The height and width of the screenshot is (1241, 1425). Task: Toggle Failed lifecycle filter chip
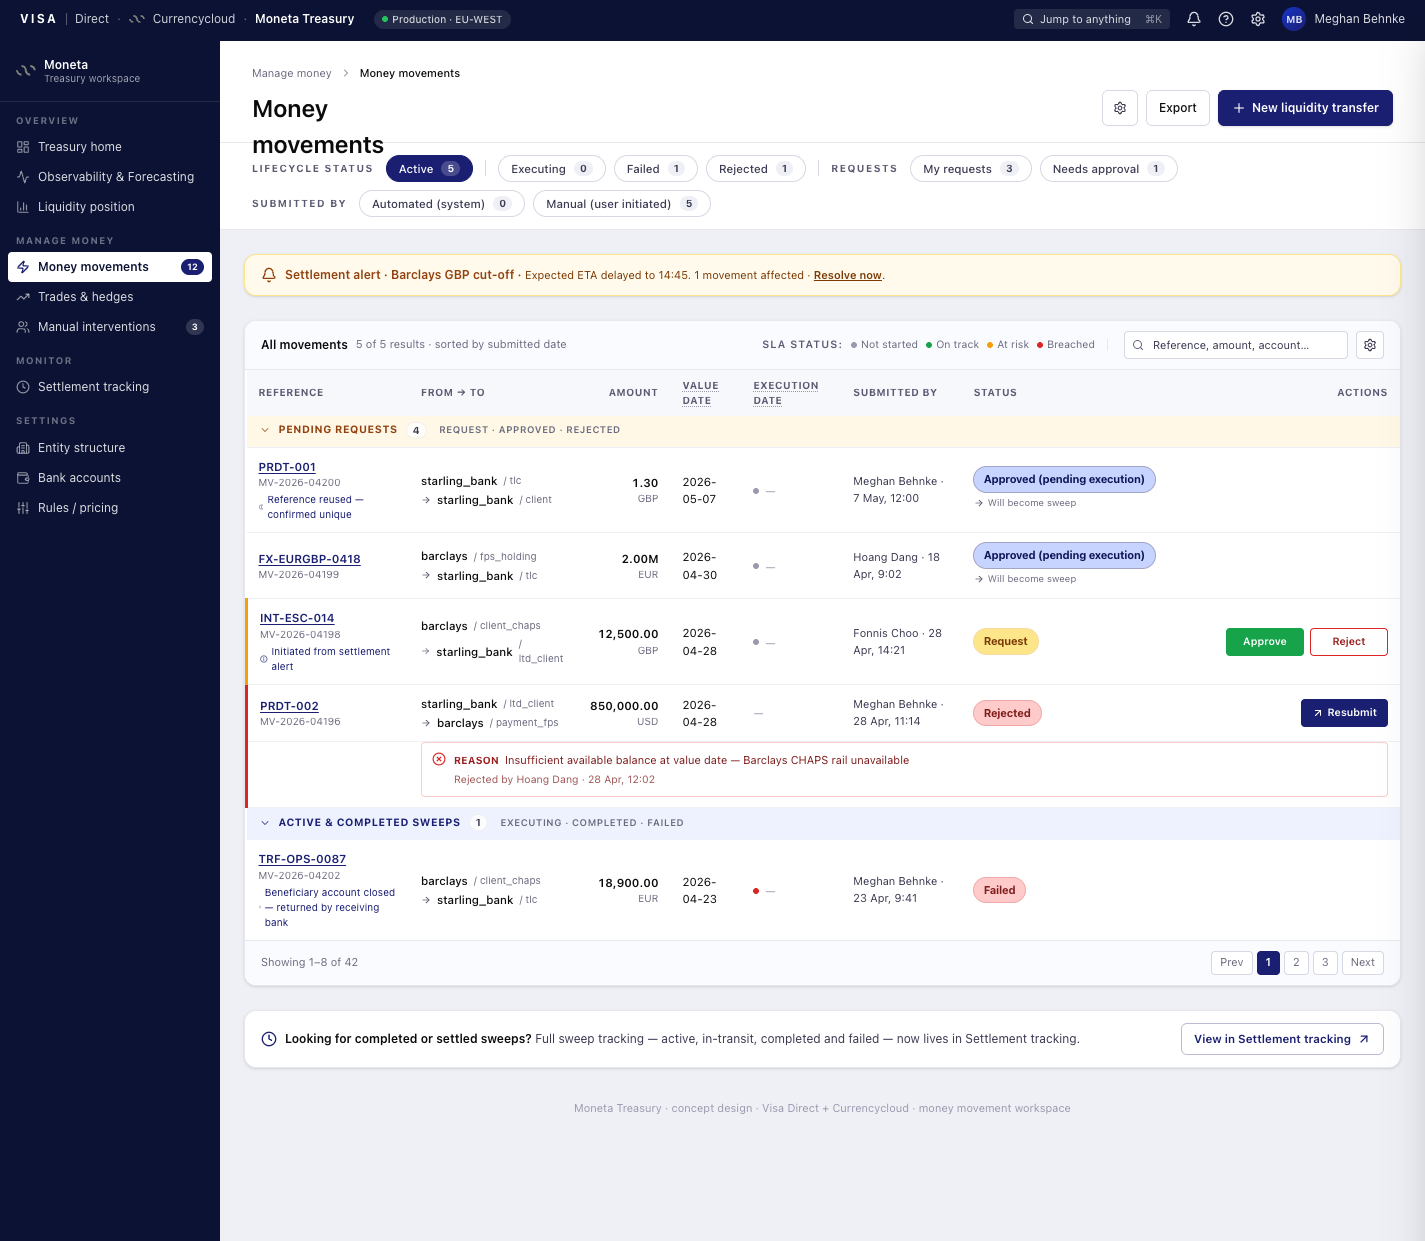[x=655, y=169]
